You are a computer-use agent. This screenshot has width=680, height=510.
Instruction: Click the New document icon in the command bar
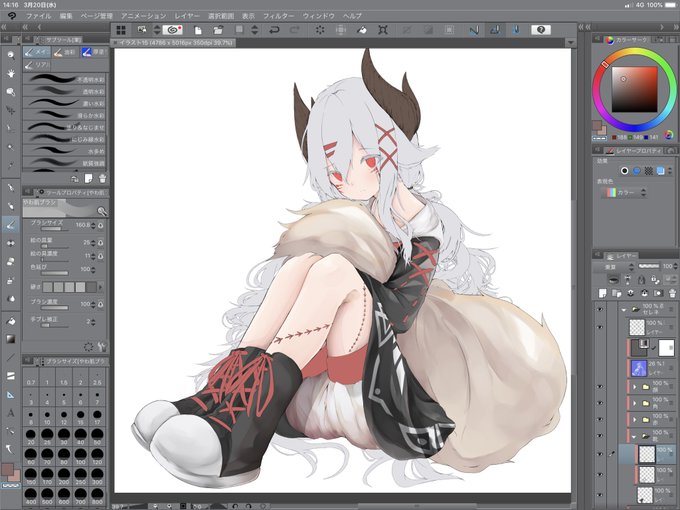(x=198, y=30)
